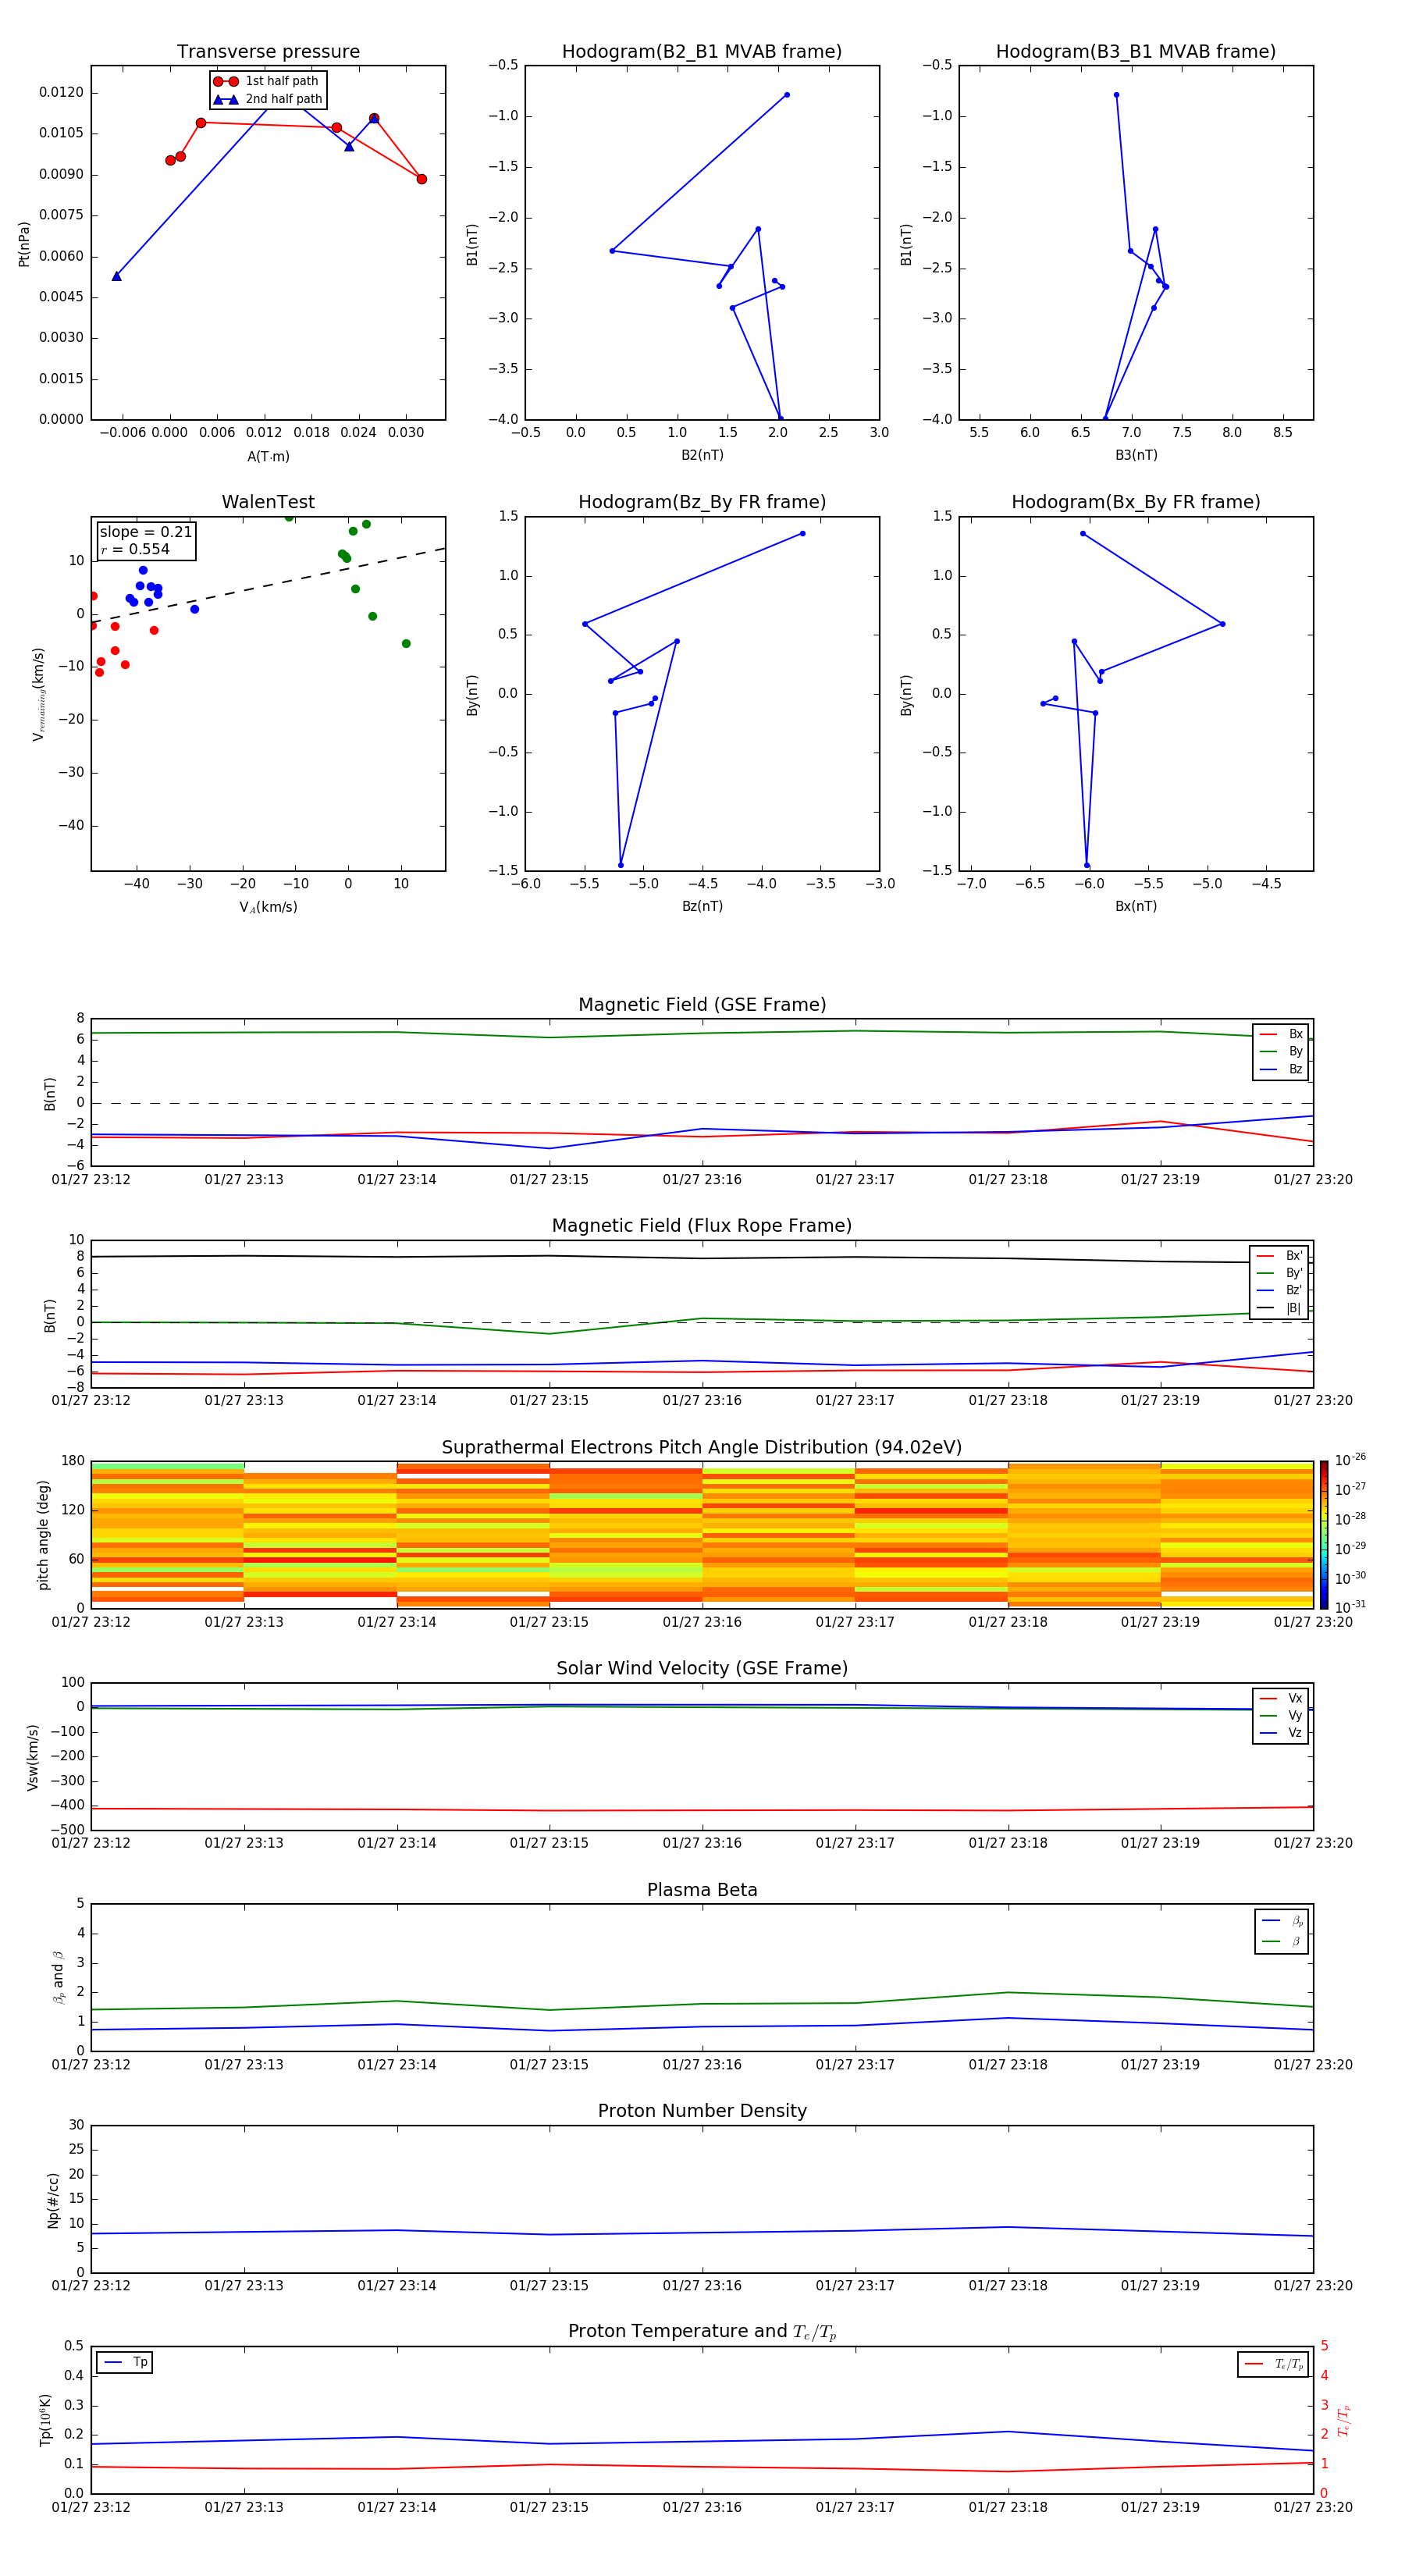Click the lowest blue triangle in Transverse pressure
Image resolution: width=1405 pixels, height=2576 pixels.
coord(116,276)
